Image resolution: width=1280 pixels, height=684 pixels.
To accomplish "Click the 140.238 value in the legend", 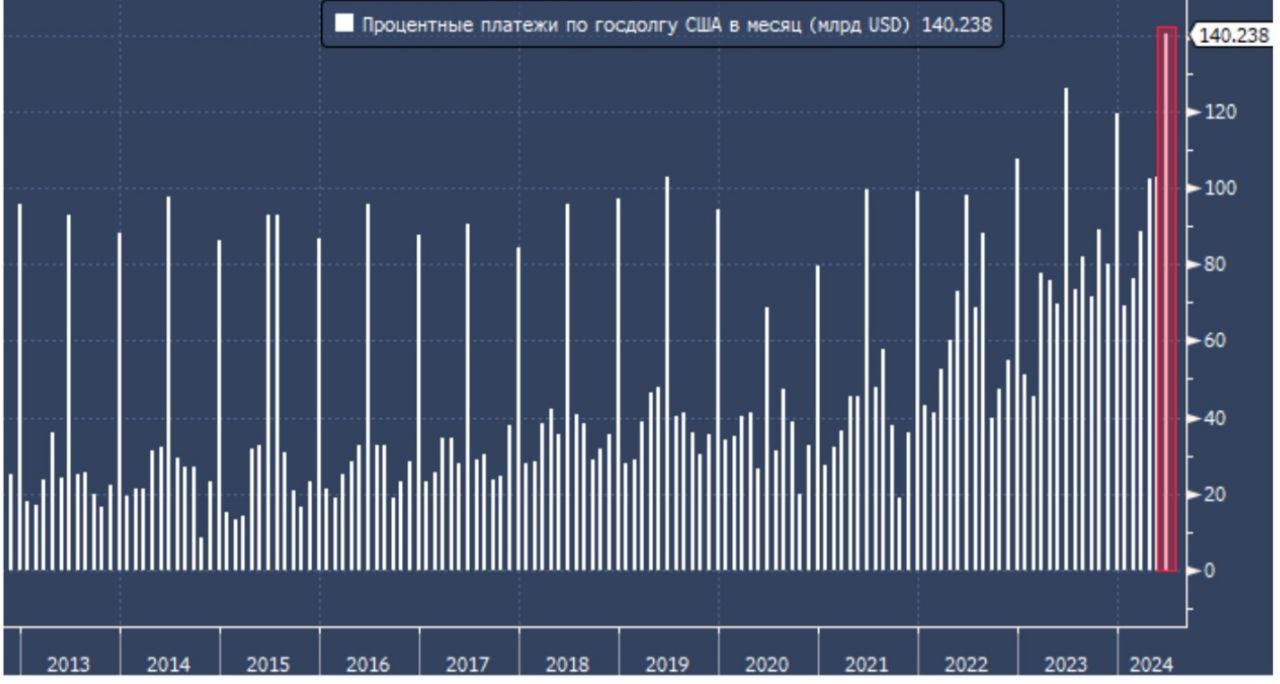I will (x=954, y=25).
